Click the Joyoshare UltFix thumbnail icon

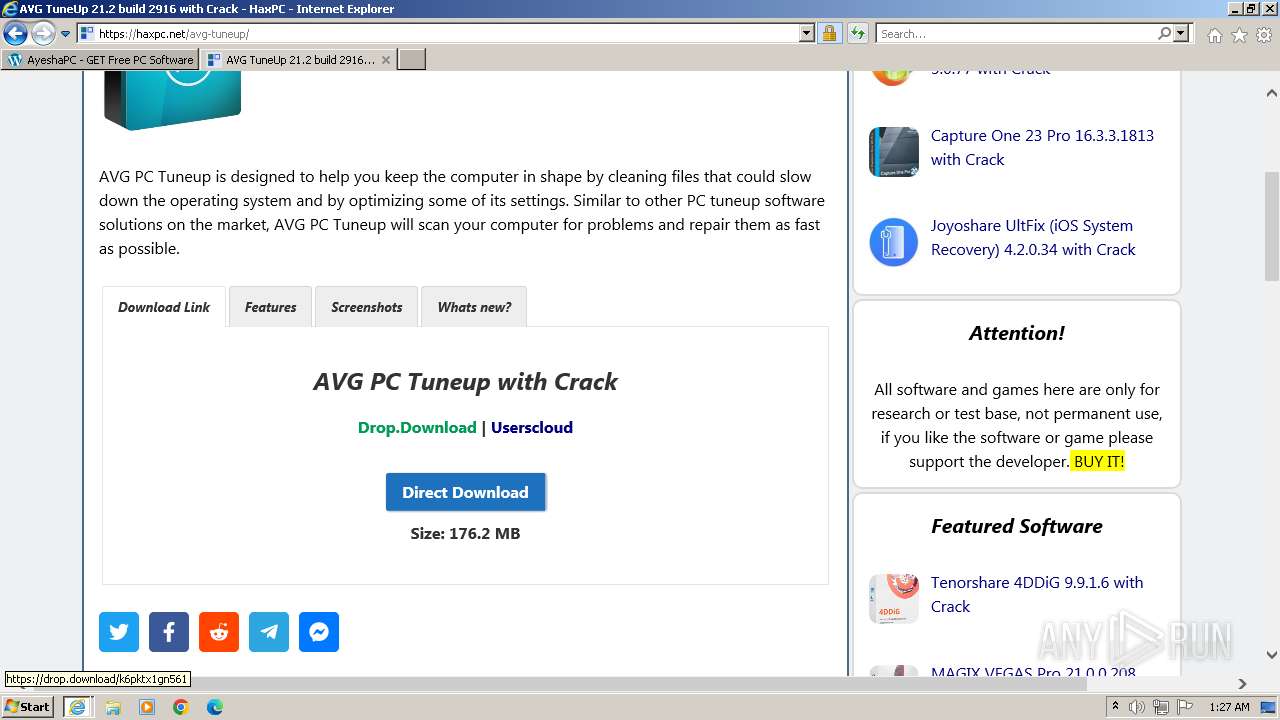tap(894, 242)
